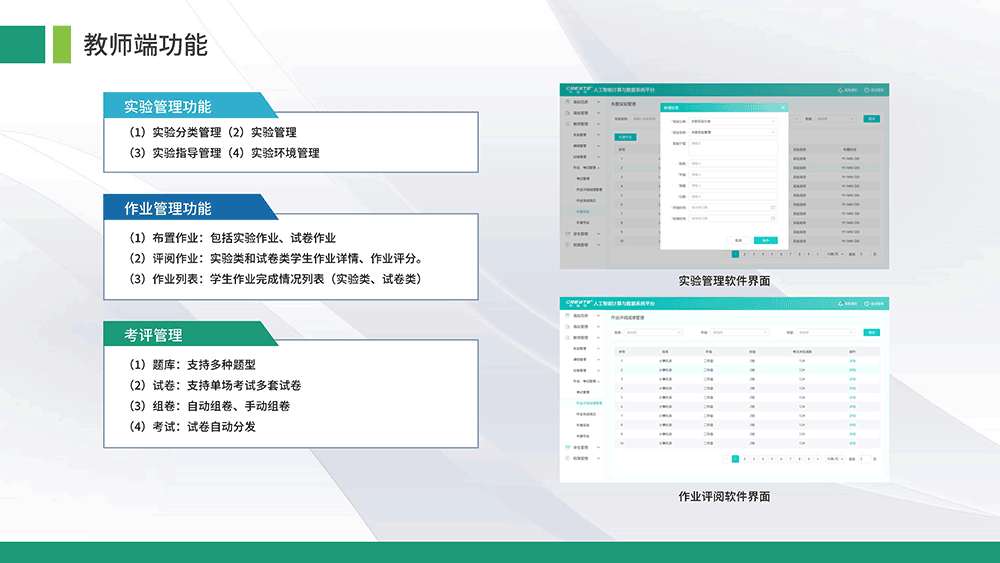Screen dimensions: 1000x563
Task: Close the add dialog in 实验管理 screenshot
Action: pyautogui.click(x=783, y=108)
